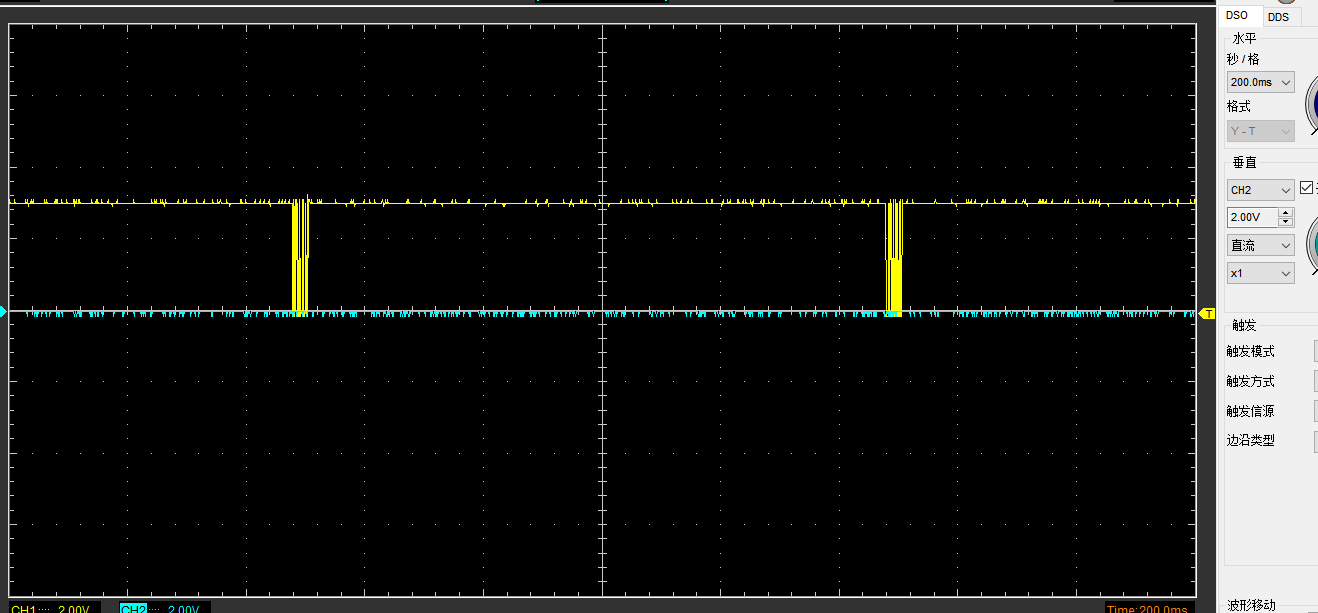The width and height of the screenshot is (1318, 613).
Task: Click the 波形移动 section label
Action: pos(1252,605)
